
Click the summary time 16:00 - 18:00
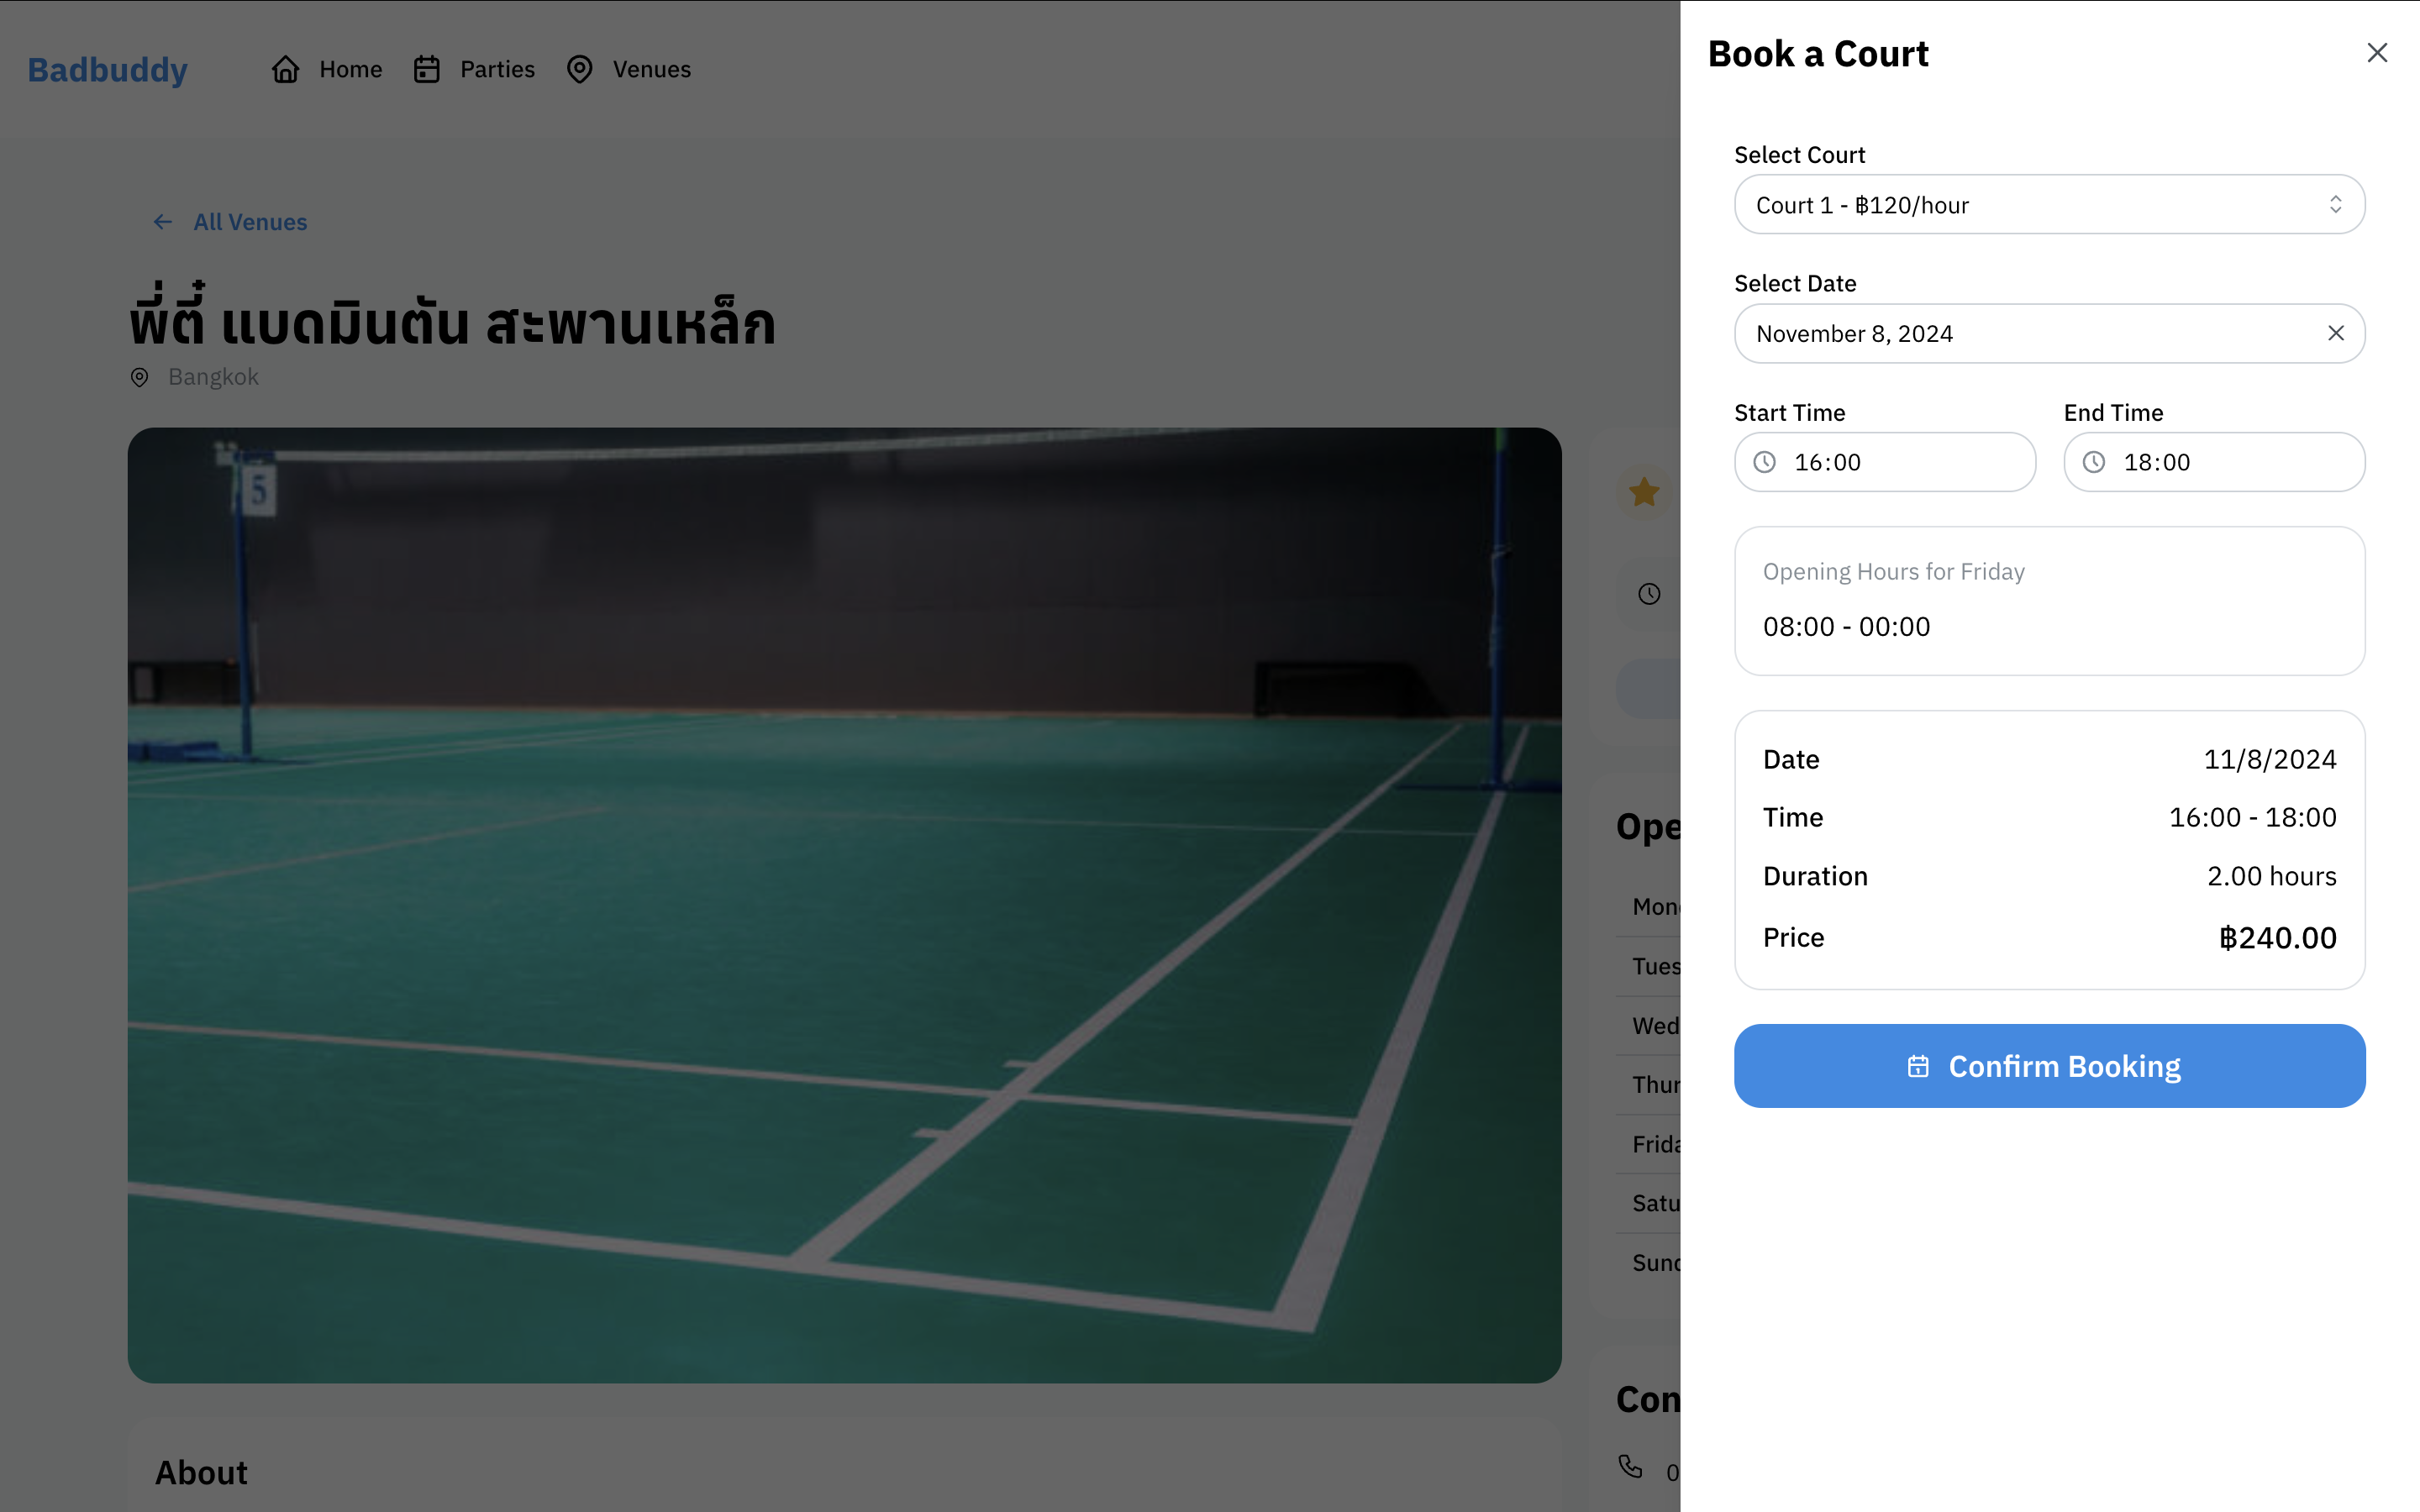(2252, 817)
